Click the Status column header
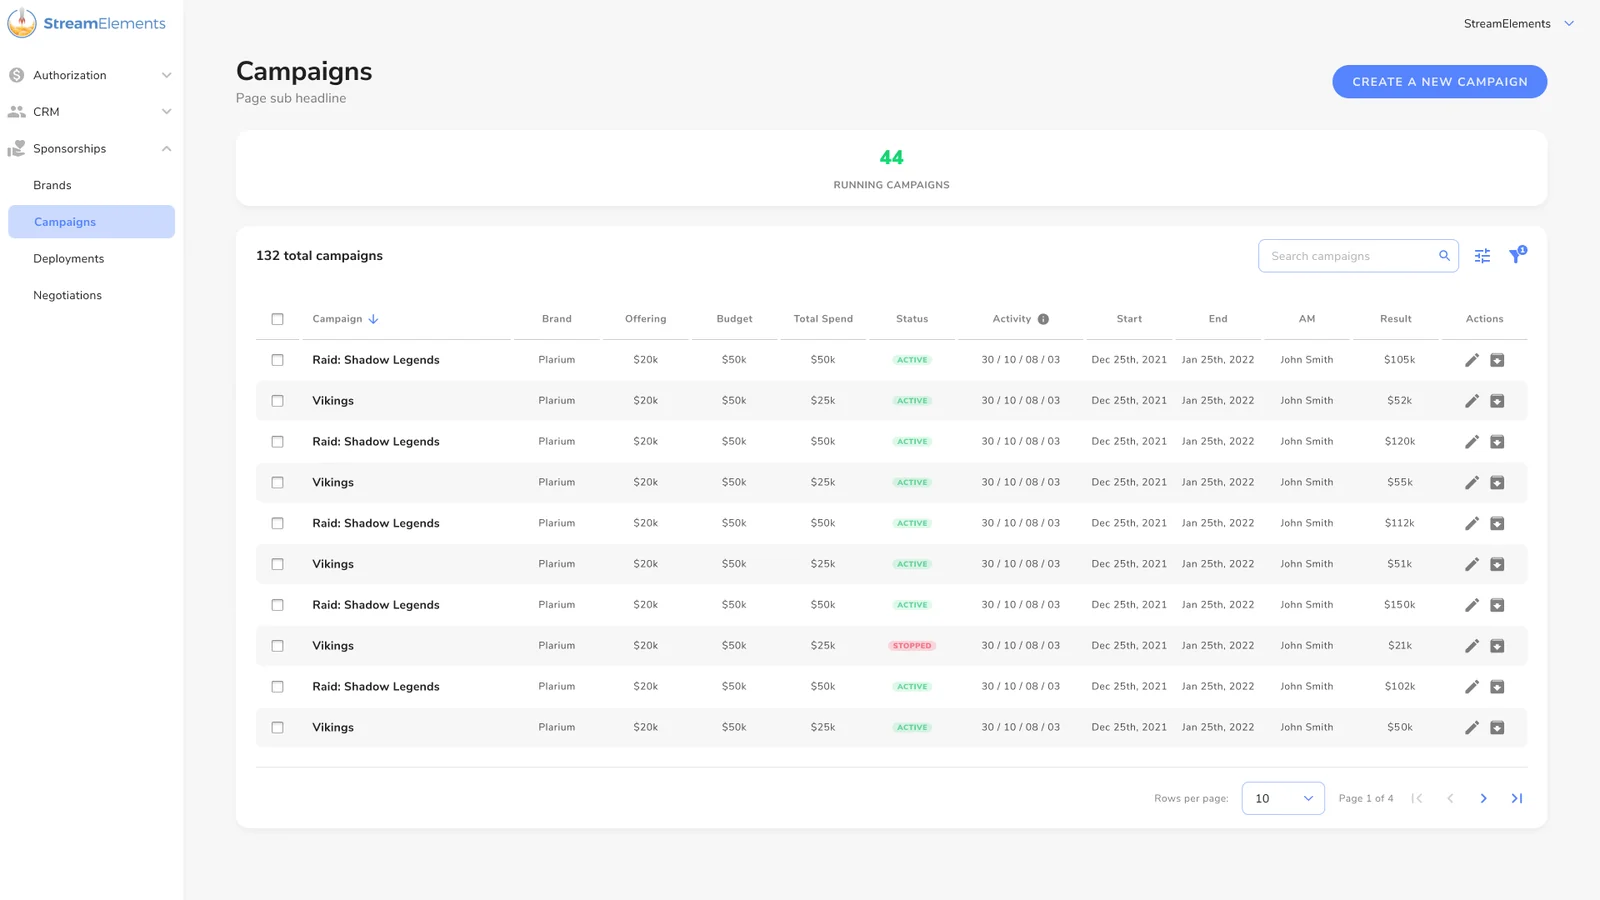Screen dimensions: 1600x900 click(x=912, y=319)
